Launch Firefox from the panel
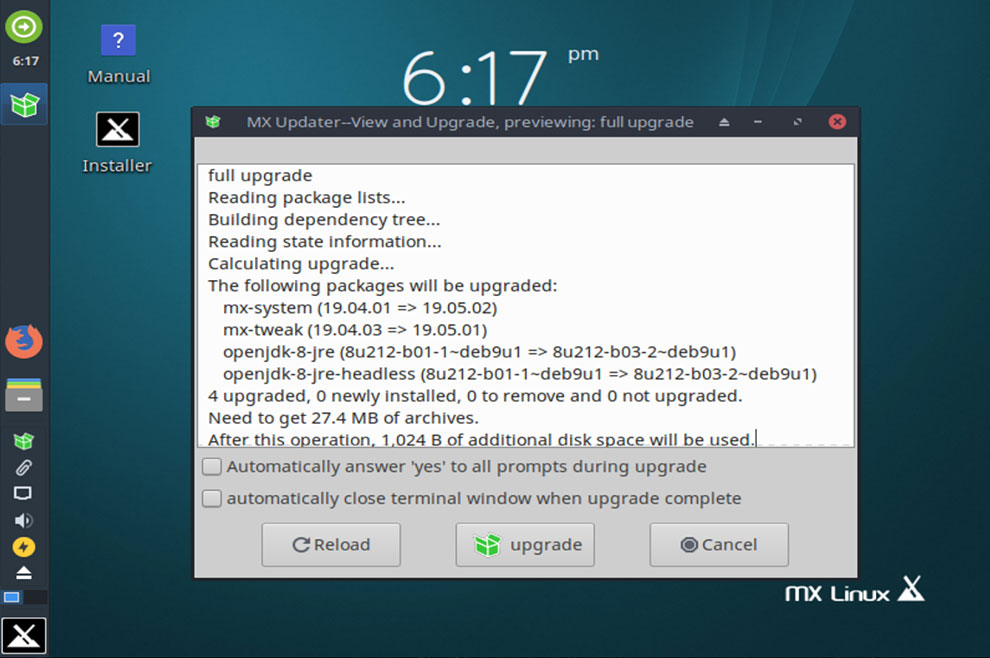Screen dimensions: 990x658 24,342
